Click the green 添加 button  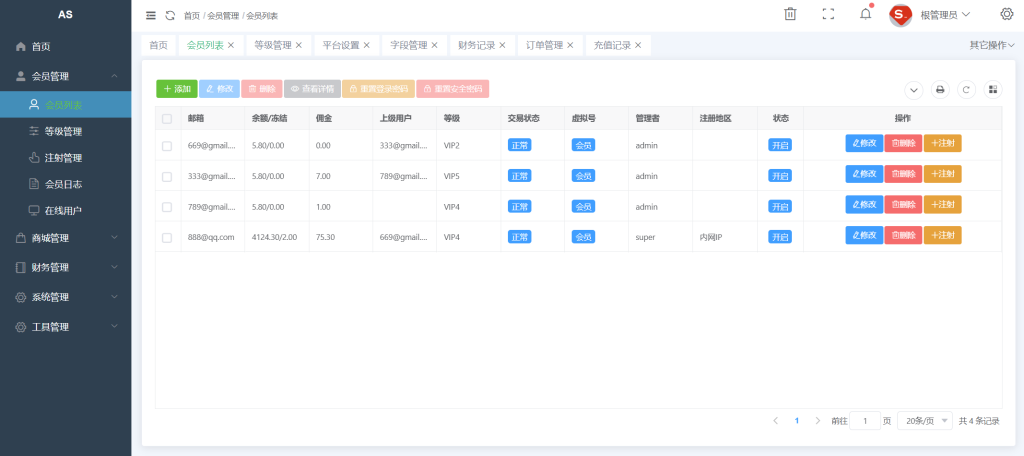point(177,89)
